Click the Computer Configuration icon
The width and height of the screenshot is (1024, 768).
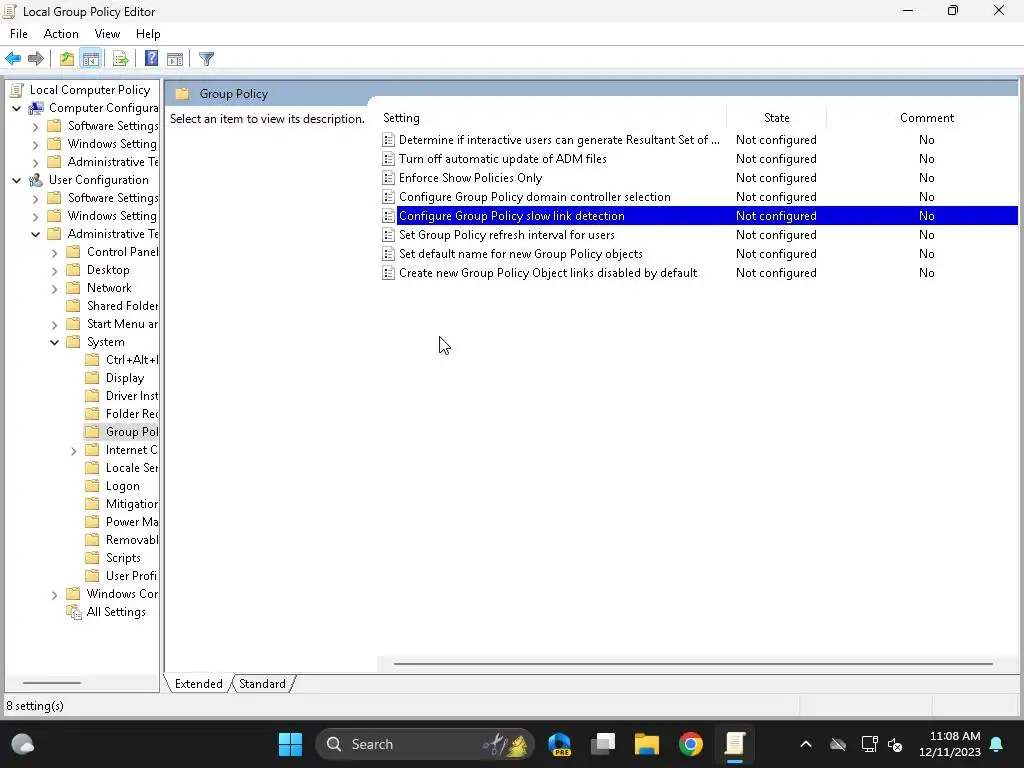[37, 108]
